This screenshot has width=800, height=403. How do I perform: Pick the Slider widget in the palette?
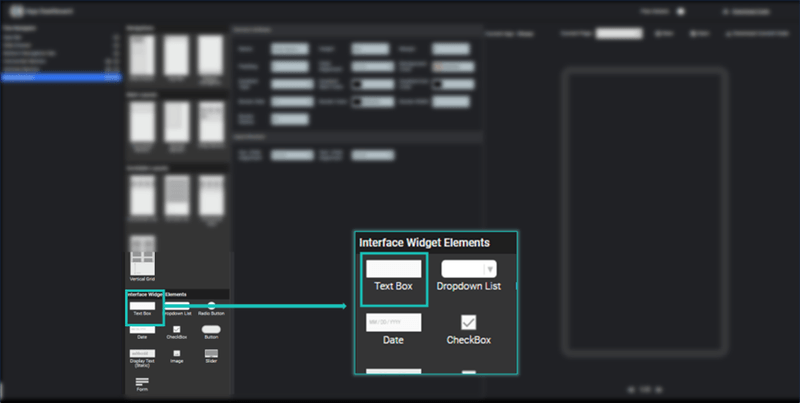(x=211, y=354)
